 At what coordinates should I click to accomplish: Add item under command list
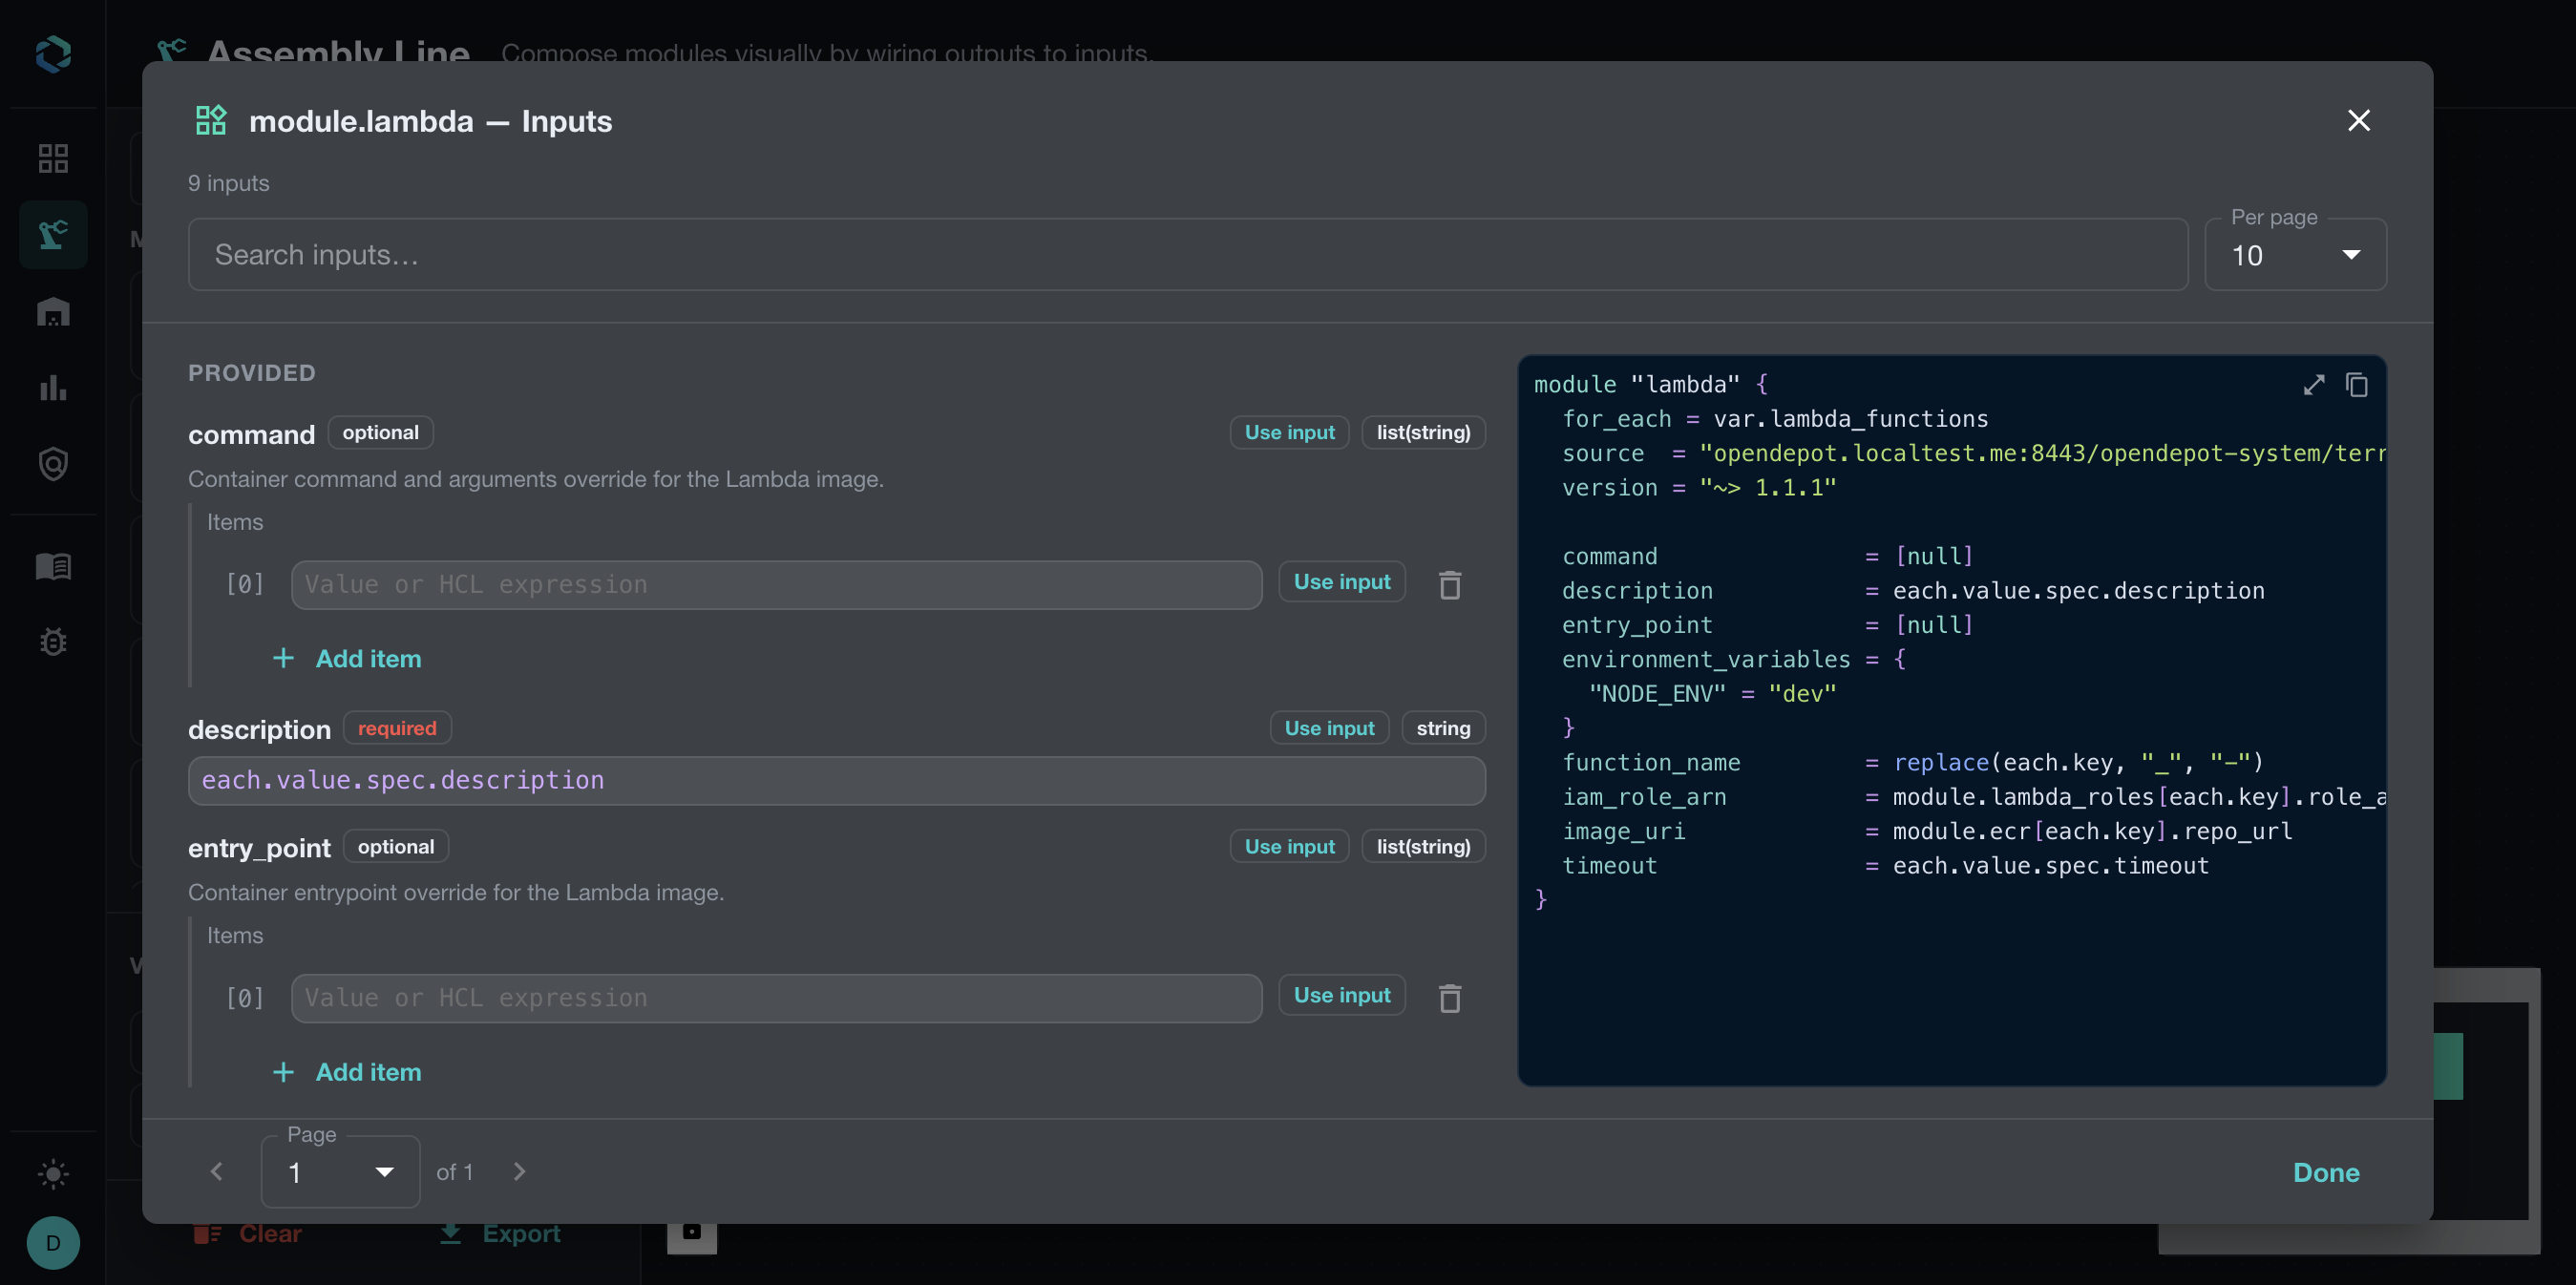tap(347, 659)
